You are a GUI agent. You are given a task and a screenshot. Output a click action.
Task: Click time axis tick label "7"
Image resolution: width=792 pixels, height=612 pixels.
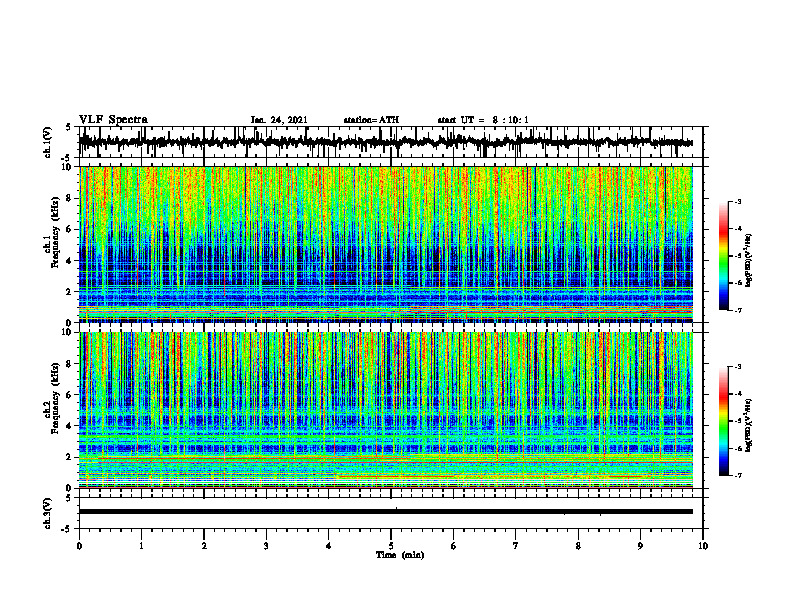516,546
